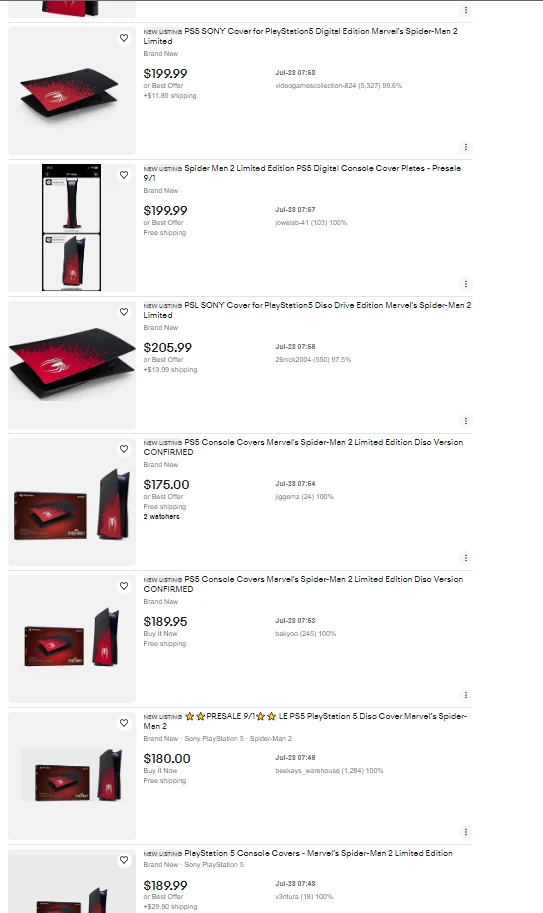Open title link PS5 SONY Cover Digital Edition
The height and width of the screenshot is (913, 543).
click(300, 36)
